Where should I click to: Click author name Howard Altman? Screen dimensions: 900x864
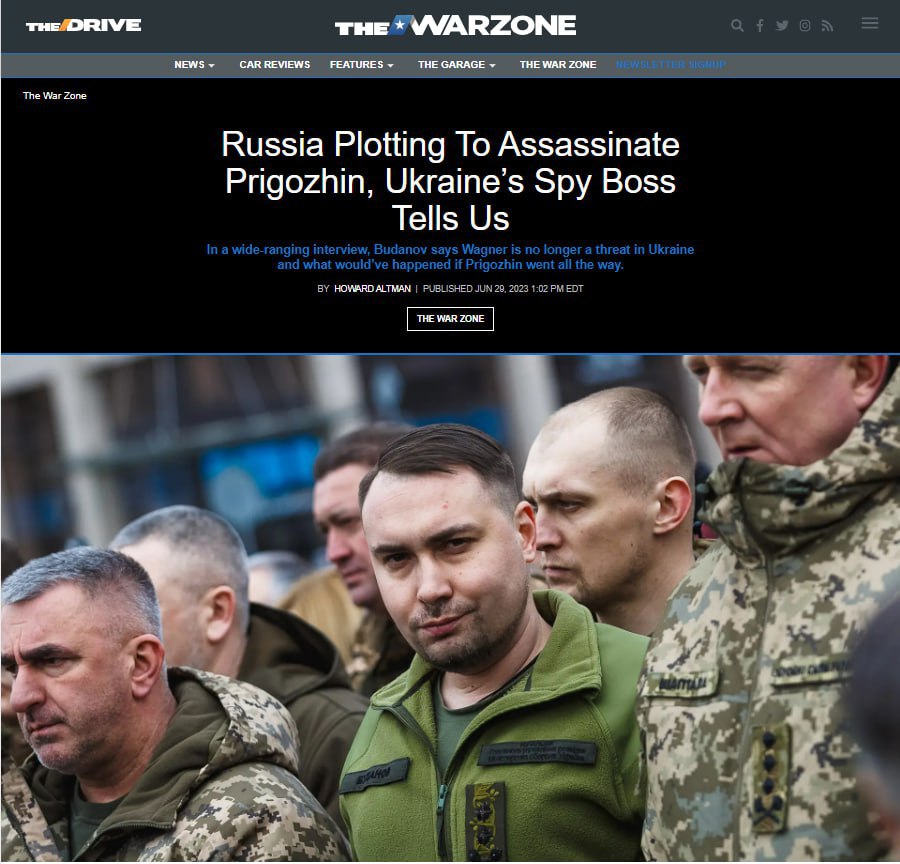(372, 289)
